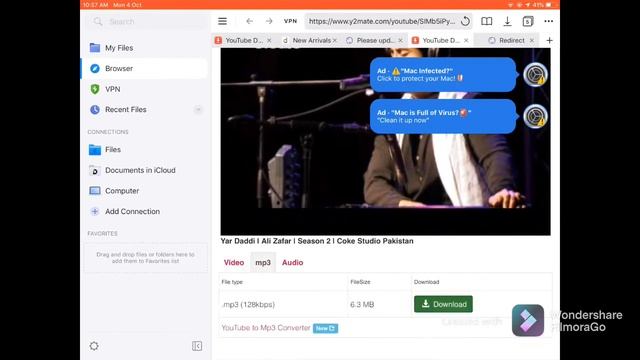
Task: Open the hamburger menu in browser toolbar
Action: tap(222, 21)
